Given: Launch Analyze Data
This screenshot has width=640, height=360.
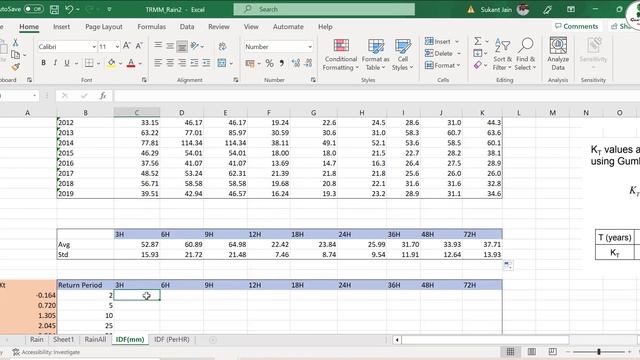Looking at the screenshot, I should click(x=558, y=54).
